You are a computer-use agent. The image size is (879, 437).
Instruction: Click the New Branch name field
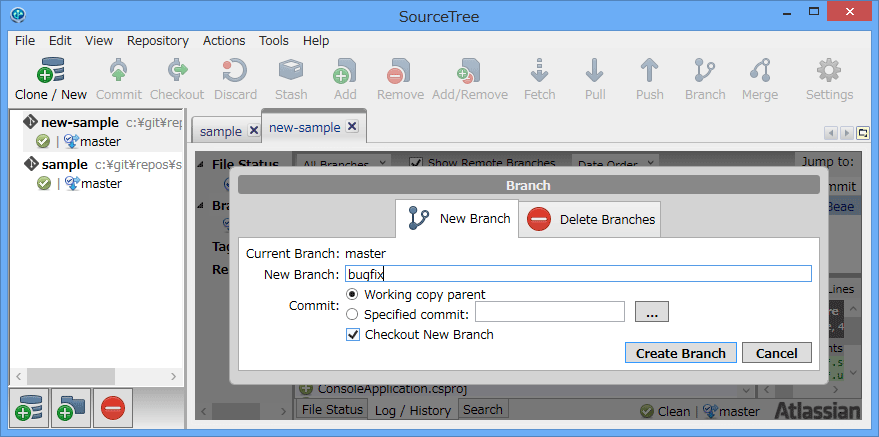tap(577, 274)
